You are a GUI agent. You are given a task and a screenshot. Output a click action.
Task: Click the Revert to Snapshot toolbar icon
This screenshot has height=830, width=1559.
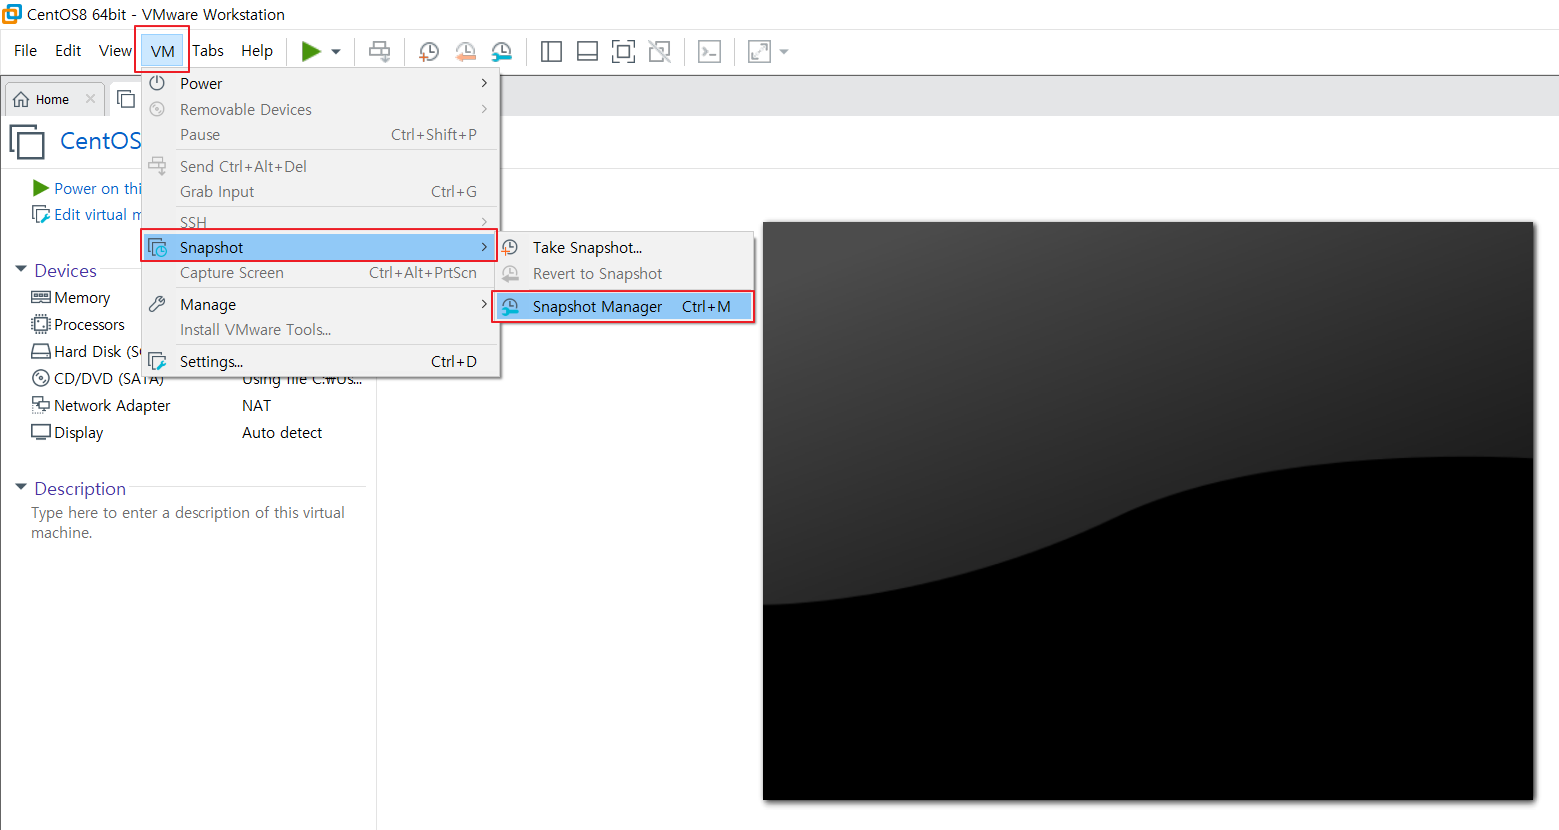coord(465,52)
